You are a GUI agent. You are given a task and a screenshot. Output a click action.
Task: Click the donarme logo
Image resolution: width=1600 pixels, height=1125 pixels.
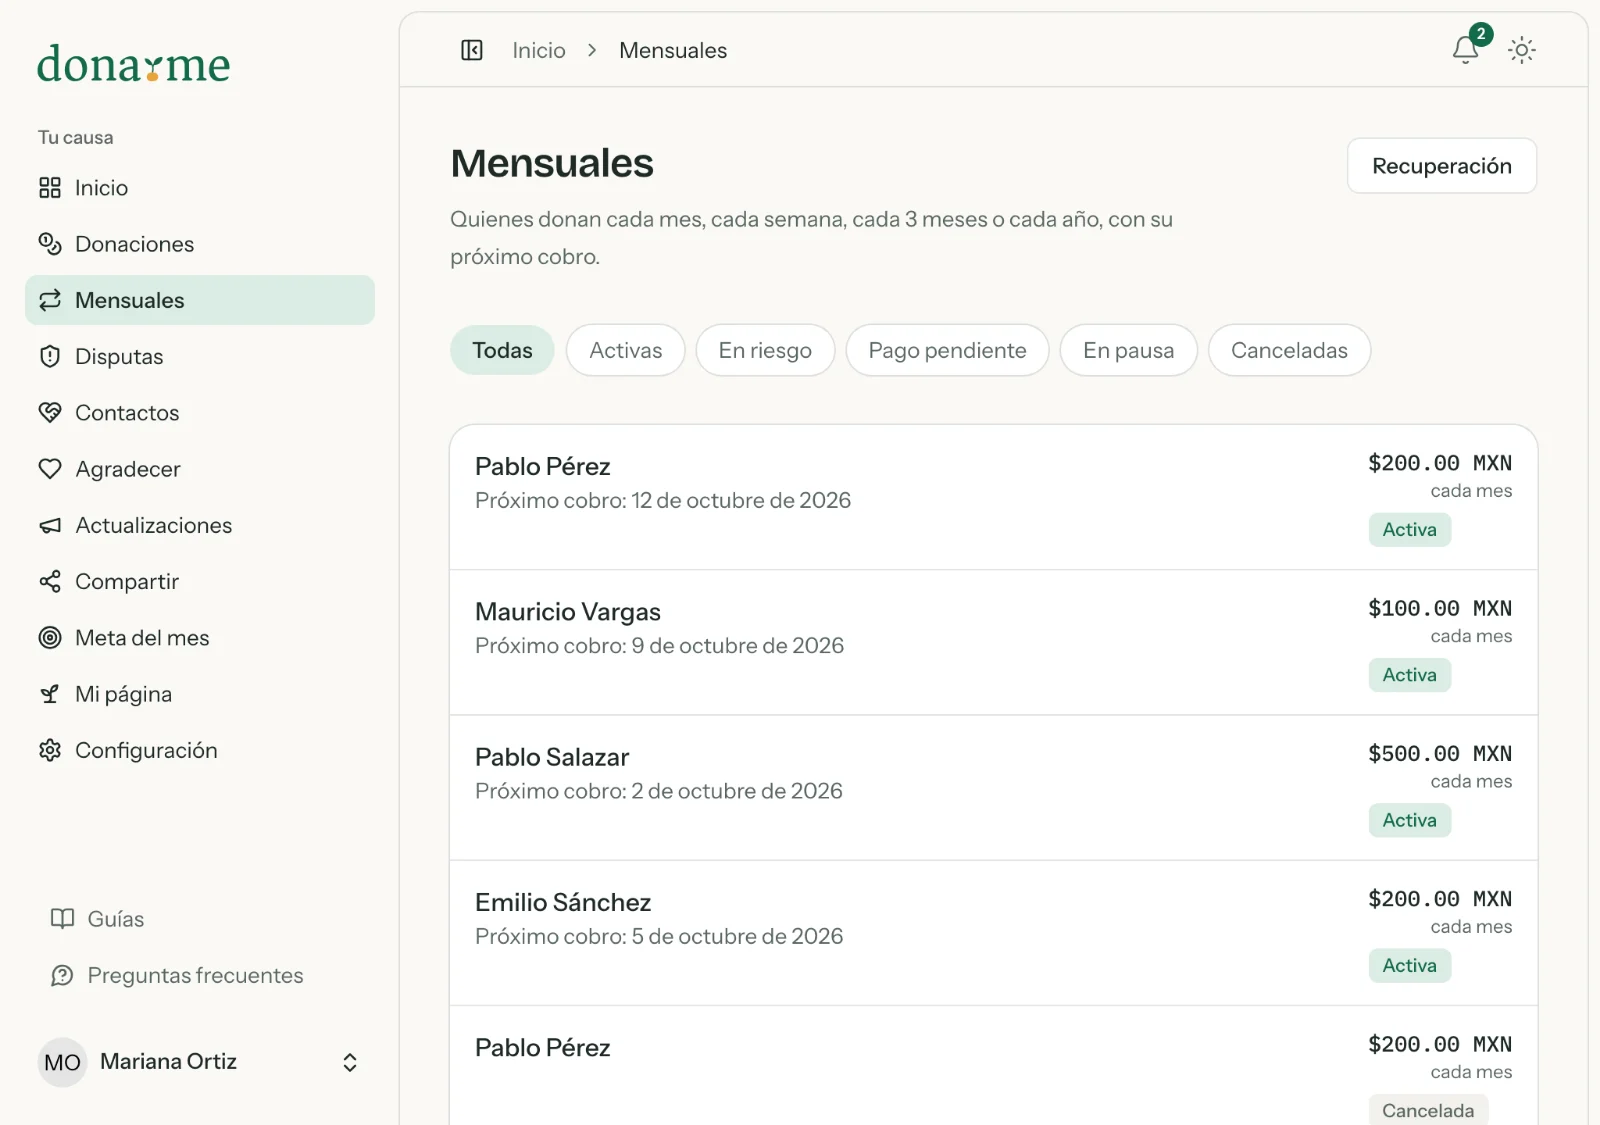(134, 64)
